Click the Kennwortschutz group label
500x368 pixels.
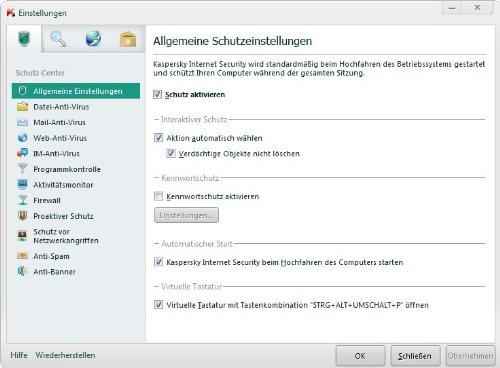pos(190,178)
